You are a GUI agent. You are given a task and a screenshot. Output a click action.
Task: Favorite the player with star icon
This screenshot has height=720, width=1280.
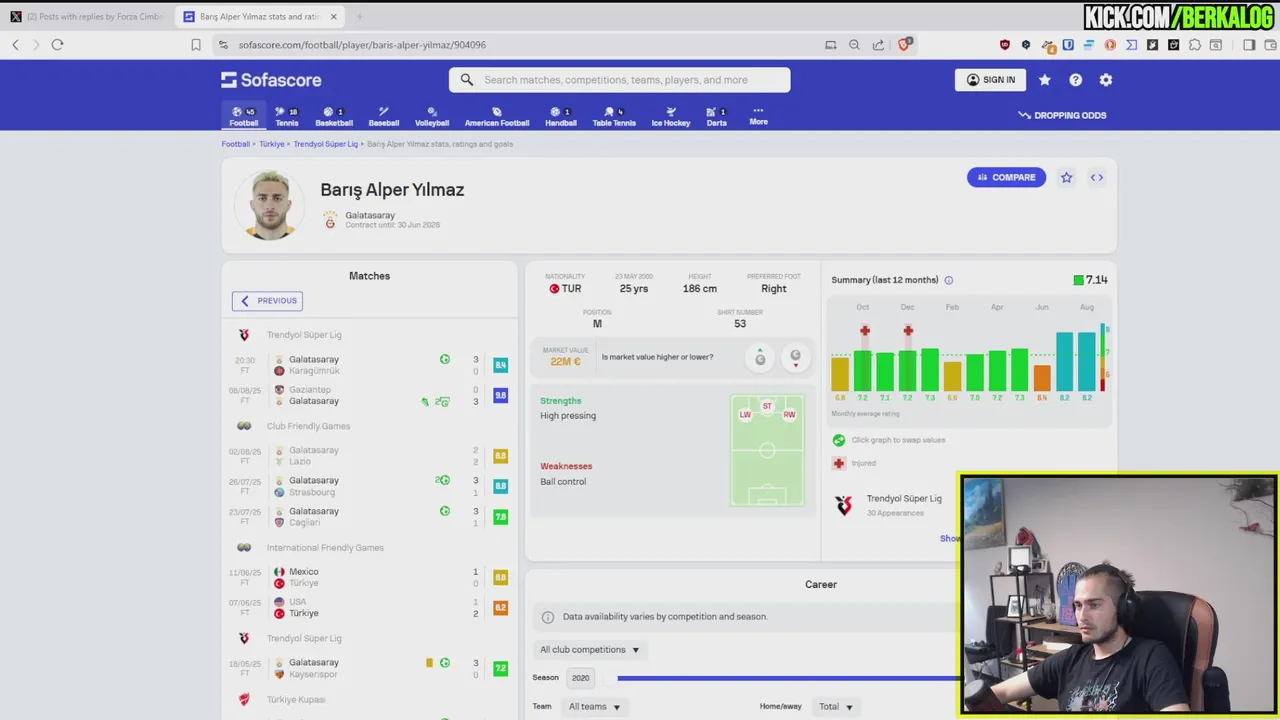click(1067, 177)
